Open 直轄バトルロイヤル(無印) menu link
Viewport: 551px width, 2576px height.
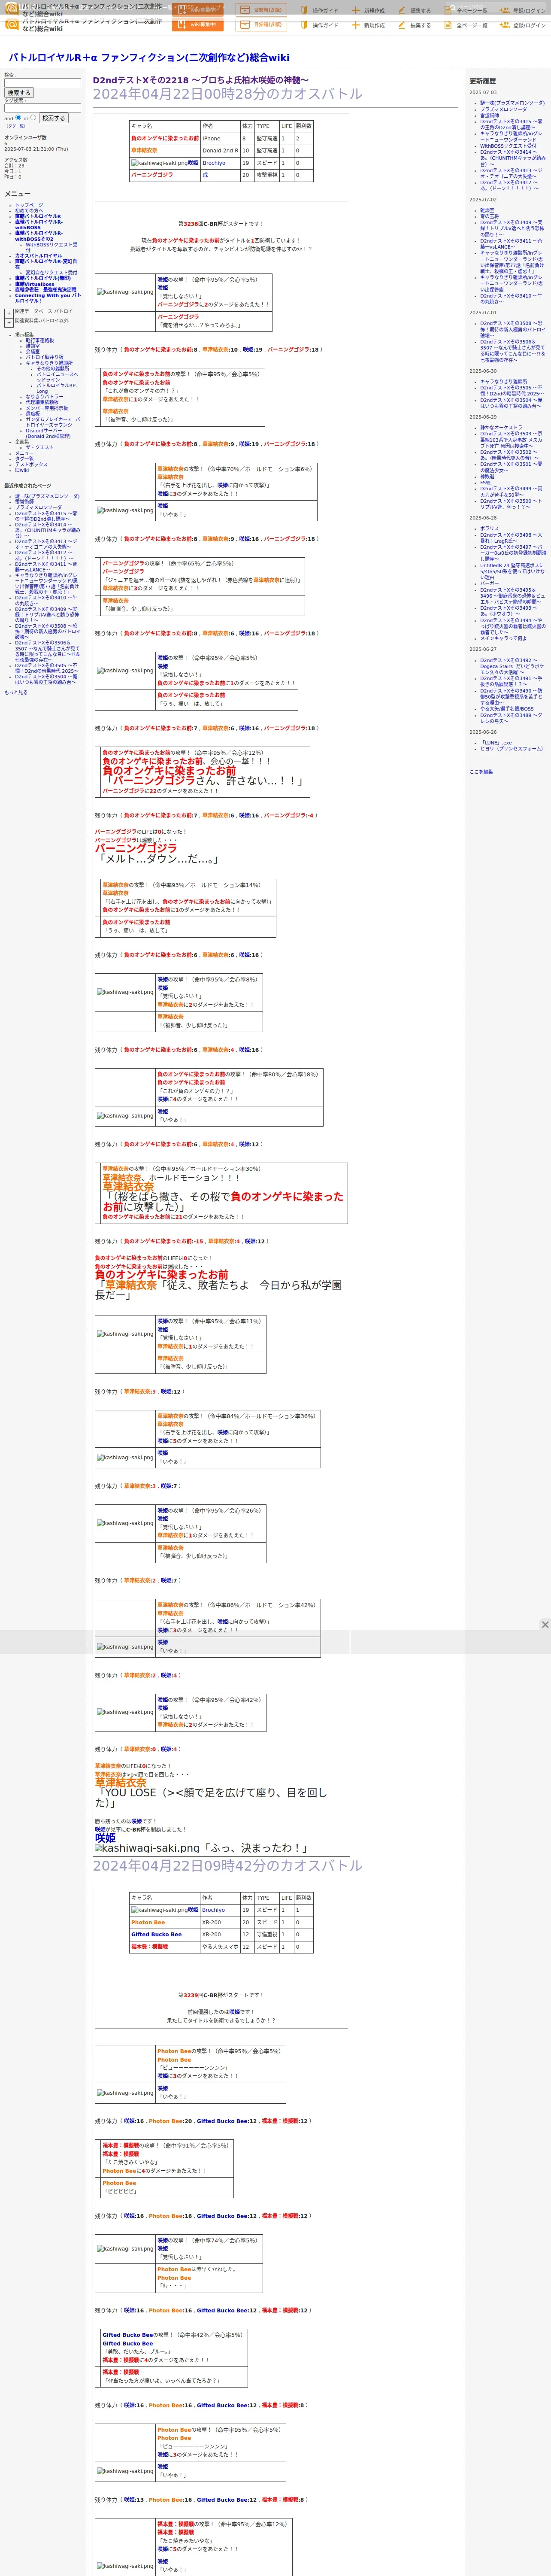43,279
